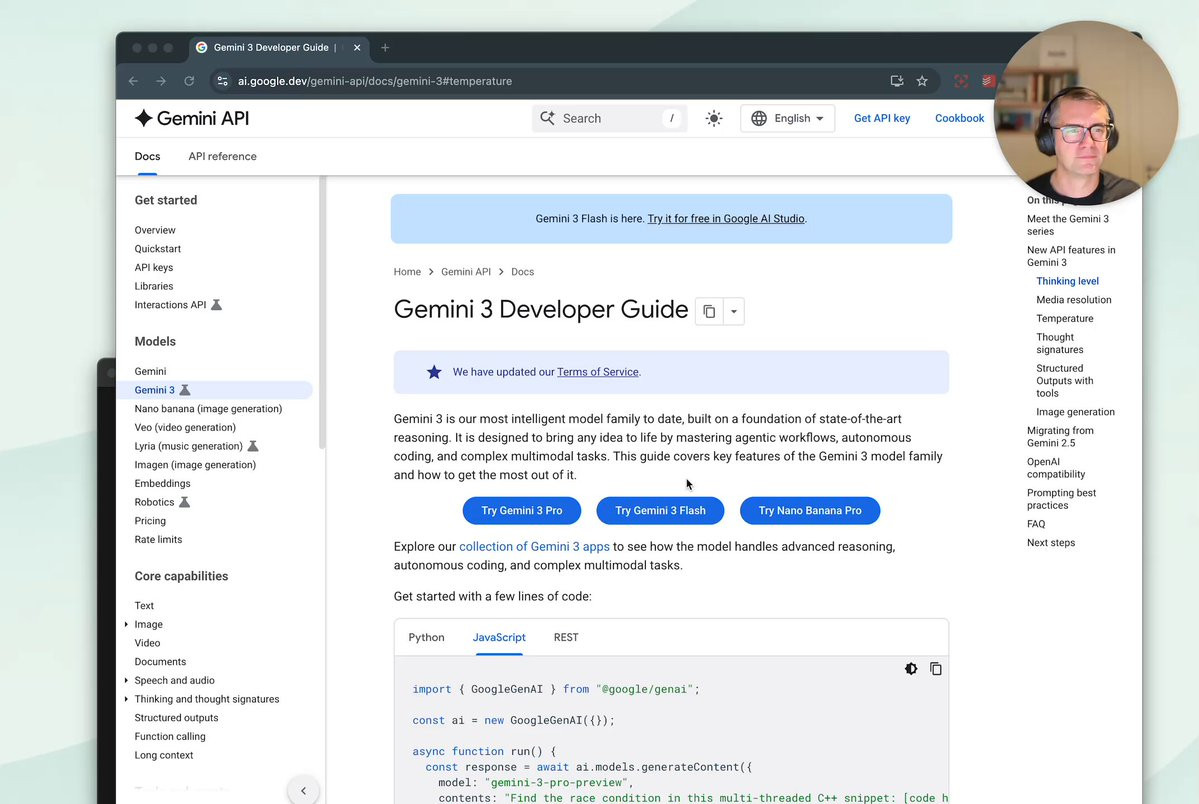Toggle the light and dark theme sun icon
Screen dimensions: 1199x804
click(713, 119)
